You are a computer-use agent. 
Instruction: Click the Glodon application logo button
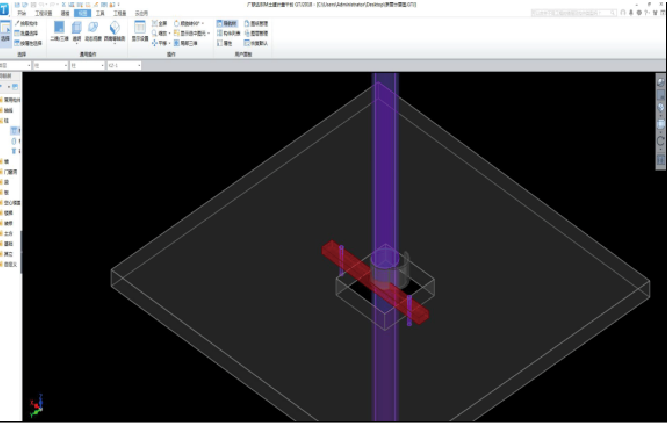(x=4, y=9)
